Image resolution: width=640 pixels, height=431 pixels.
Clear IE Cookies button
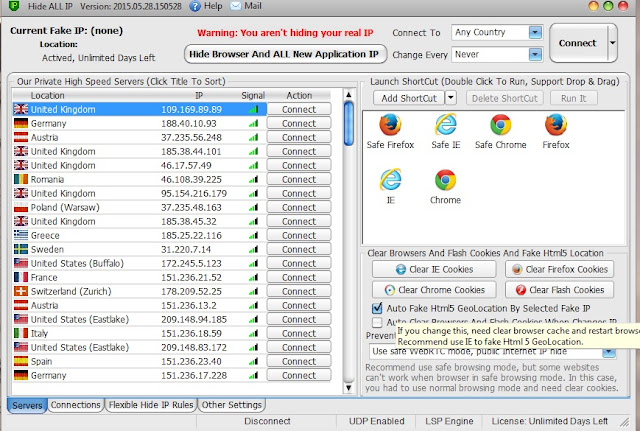[x=434, y=269]
